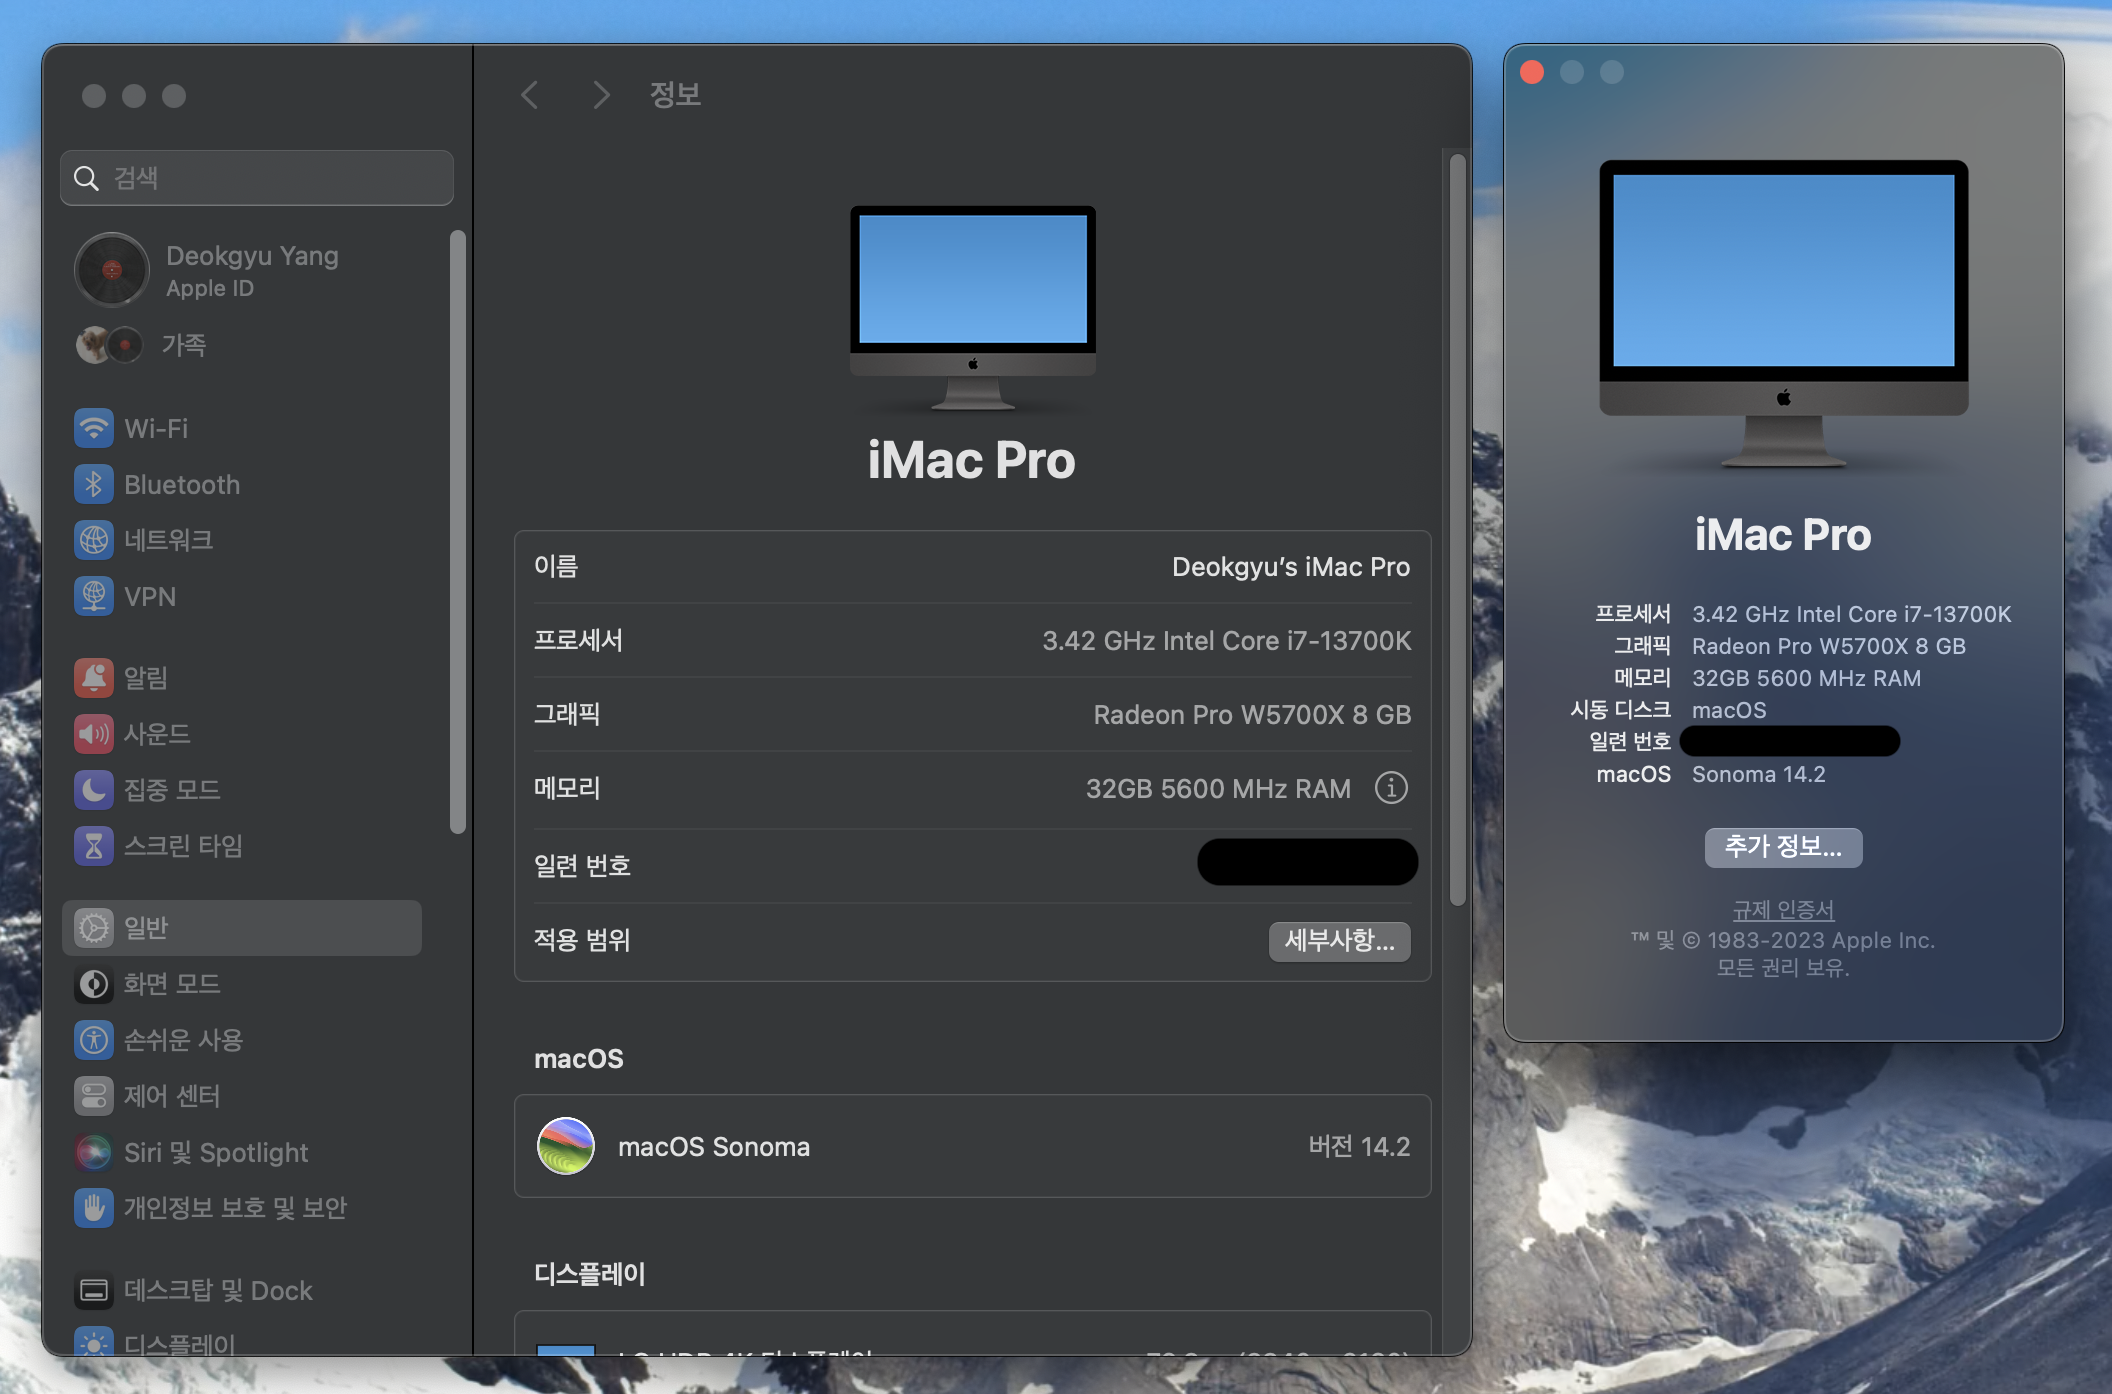Click the name value Deokgyu's iMac Pro

click(1291, 567)
